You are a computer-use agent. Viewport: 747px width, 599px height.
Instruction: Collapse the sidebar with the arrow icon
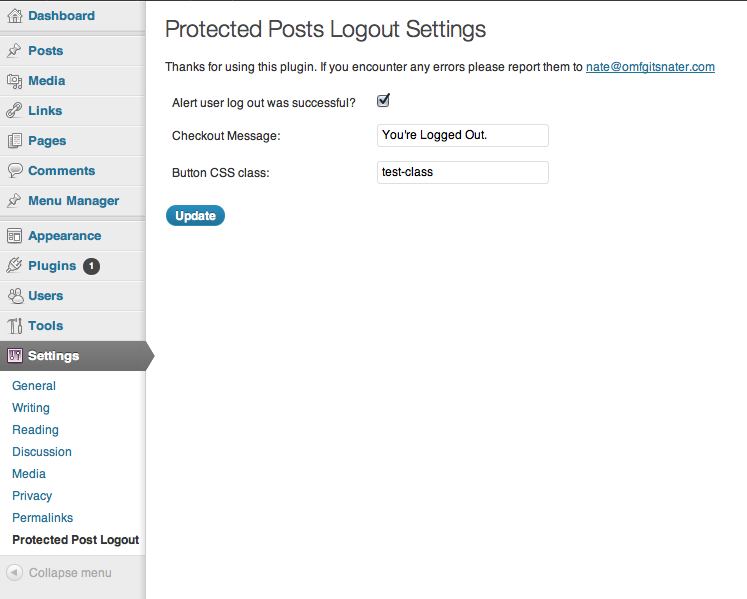[x=14, y=572]
